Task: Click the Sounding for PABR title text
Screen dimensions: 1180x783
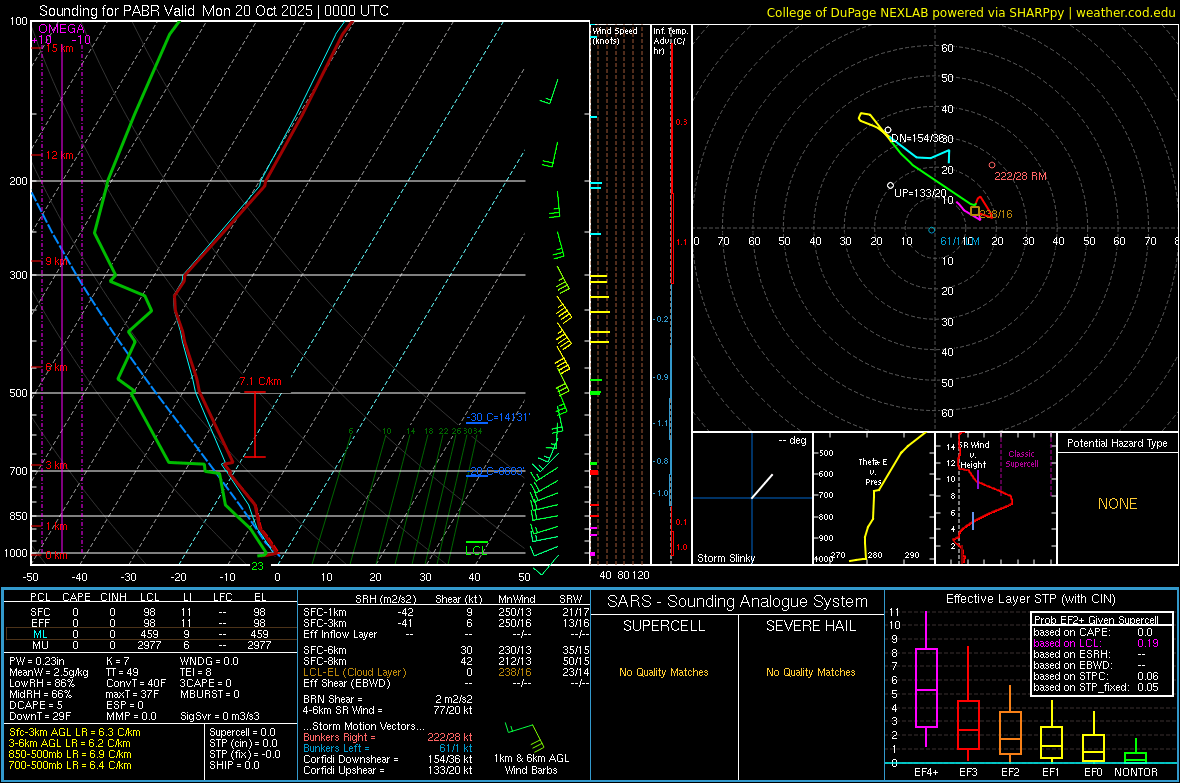Action: [214, 11]
